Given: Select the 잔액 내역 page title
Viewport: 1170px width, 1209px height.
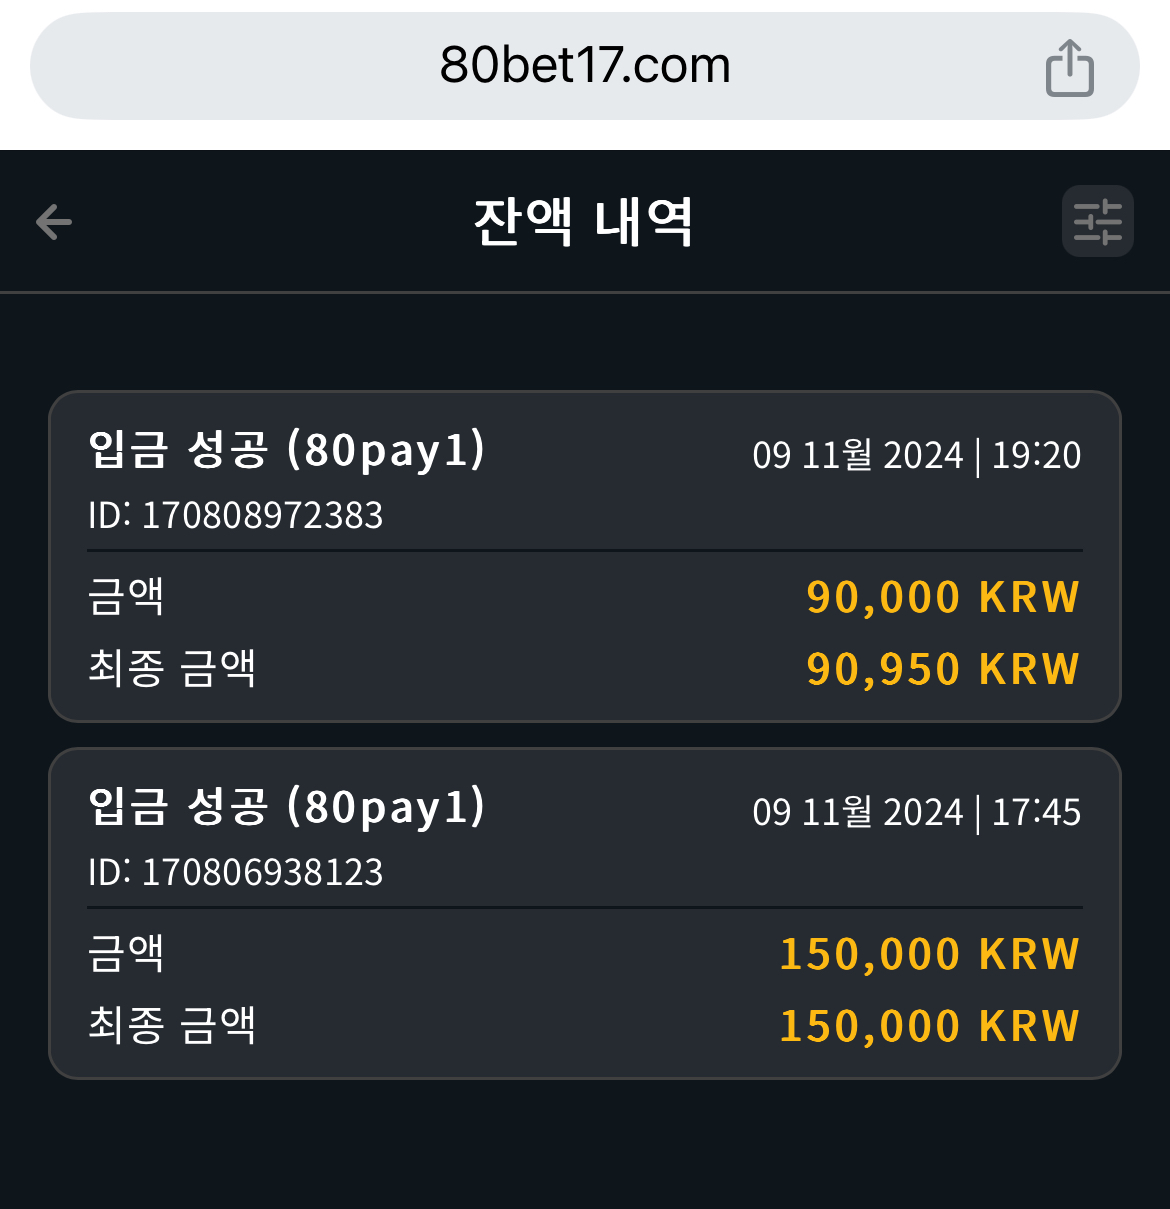Looking at the screenshot, I should [x=584, y=221].
